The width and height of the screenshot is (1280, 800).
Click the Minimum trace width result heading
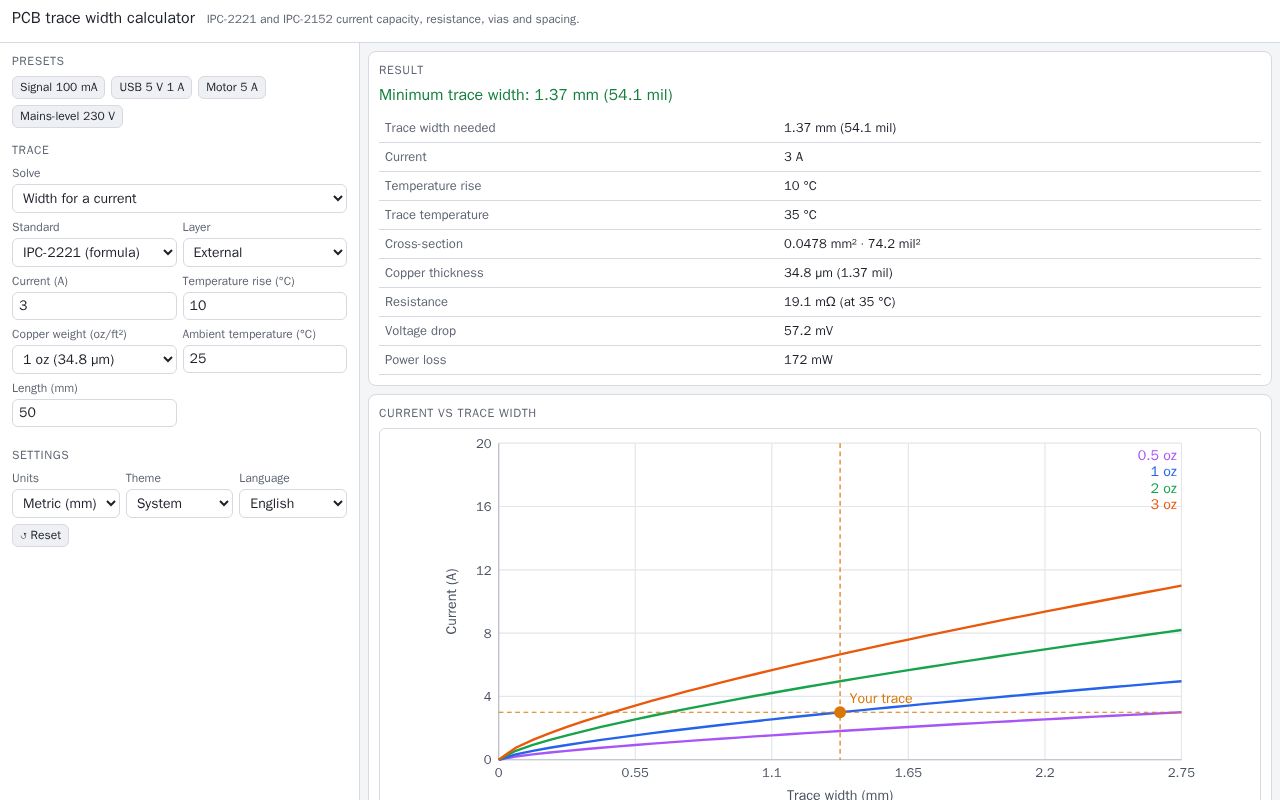pos(526,95)
